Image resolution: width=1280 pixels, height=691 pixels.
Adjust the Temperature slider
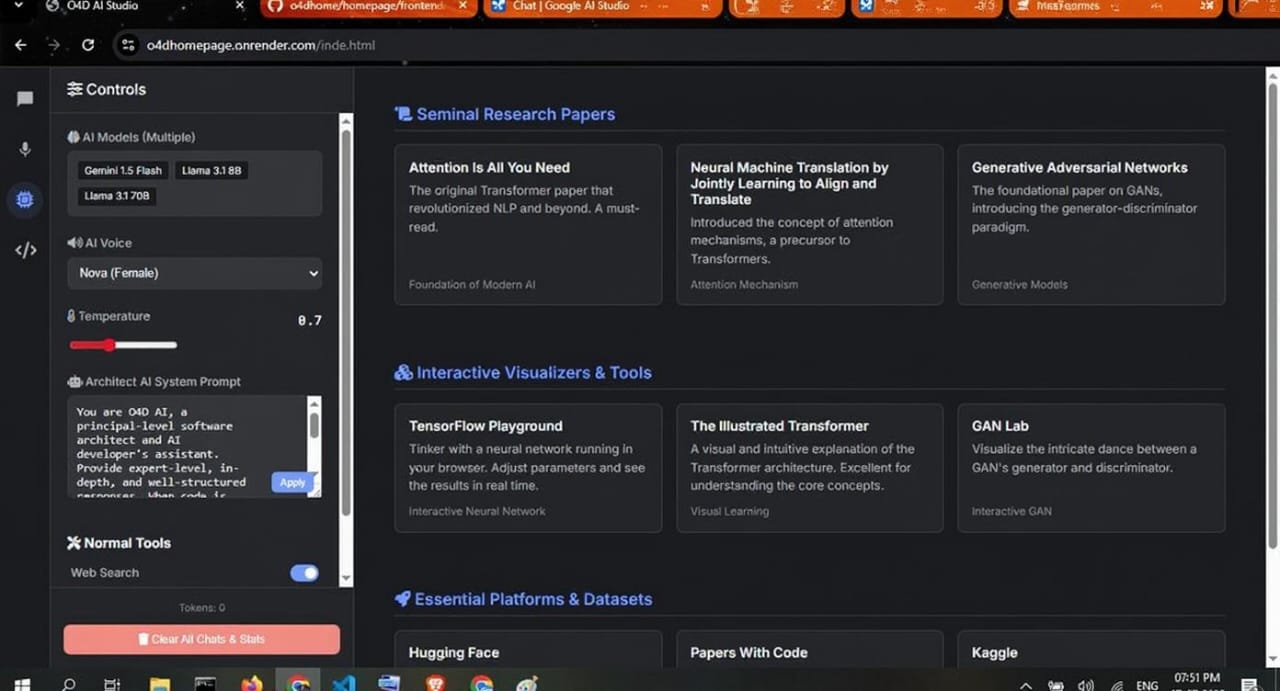(123, 345)
